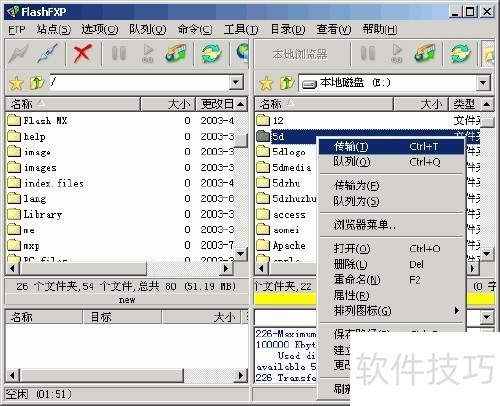Click the play queue icon in right toolbar
Viewport: 500px width, 406px height.
click(397, 53)
